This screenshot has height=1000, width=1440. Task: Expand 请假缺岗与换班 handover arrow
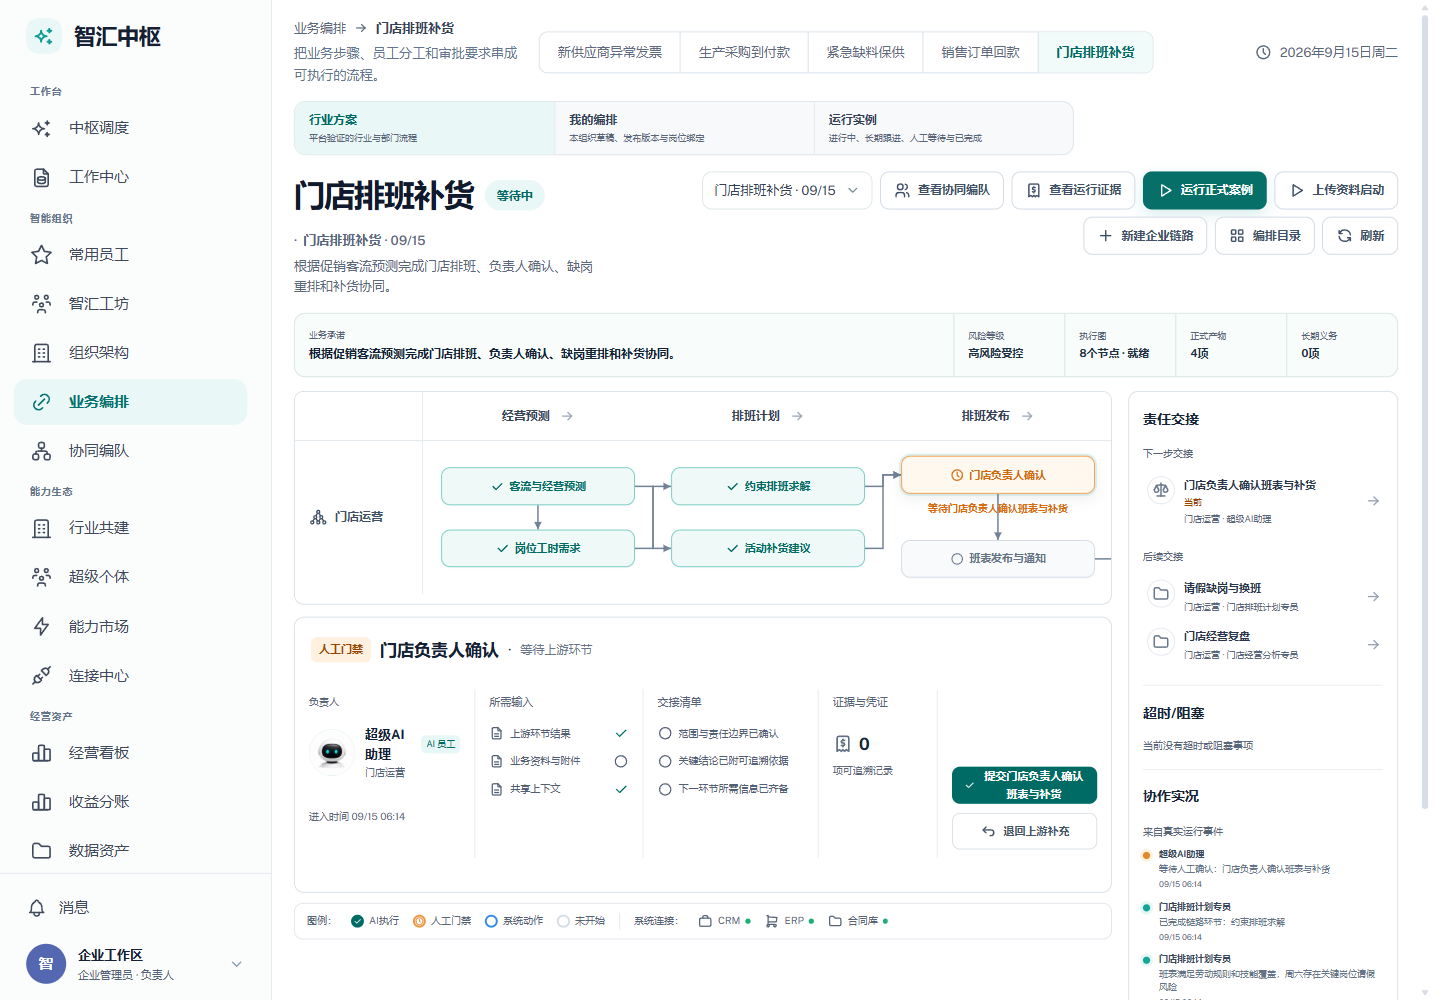click(x=1374, y=597)
